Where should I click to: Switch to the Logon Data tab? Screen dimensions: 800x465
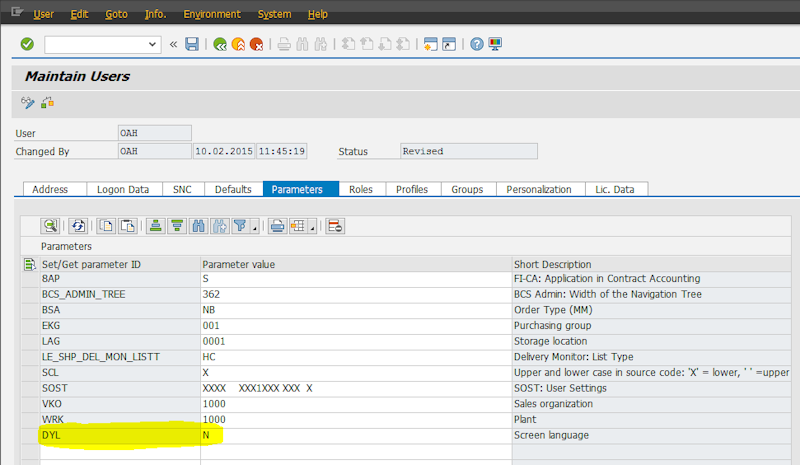[x=123, y=189]
